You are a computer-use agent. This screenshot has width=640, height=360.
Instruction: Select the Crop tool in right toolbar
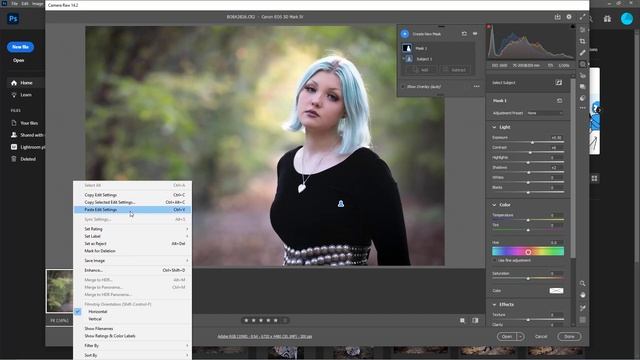click(x=582, y=41)
